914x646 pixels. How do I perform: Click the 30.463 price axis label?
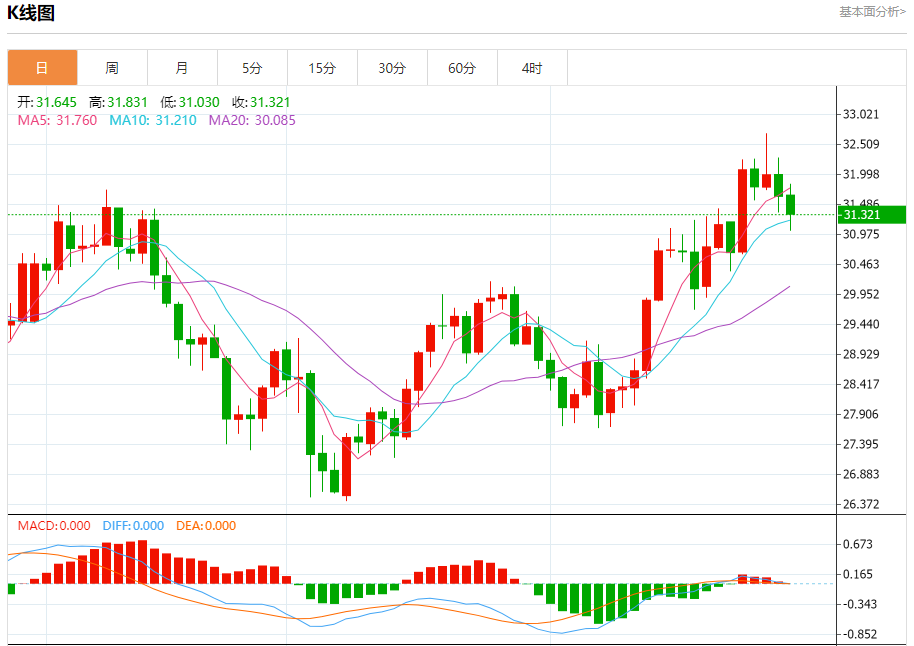click(861, 264)
